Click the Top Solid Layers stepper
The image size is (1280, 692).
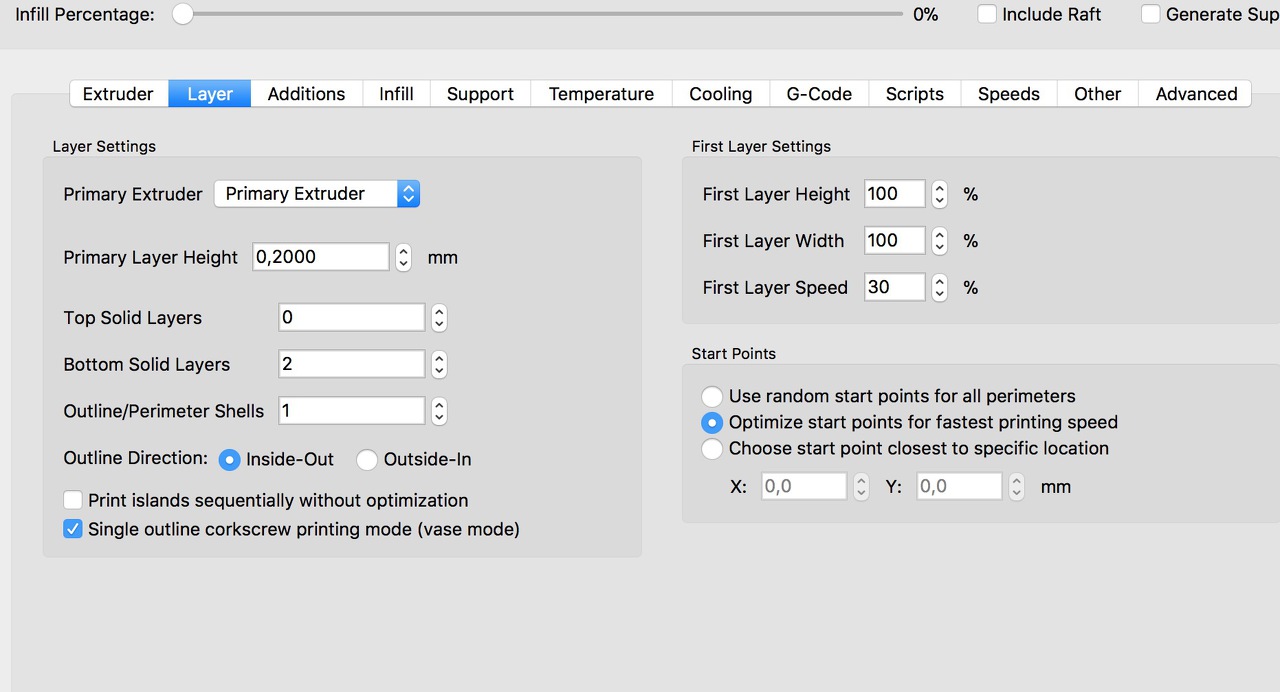coord(439,318)
